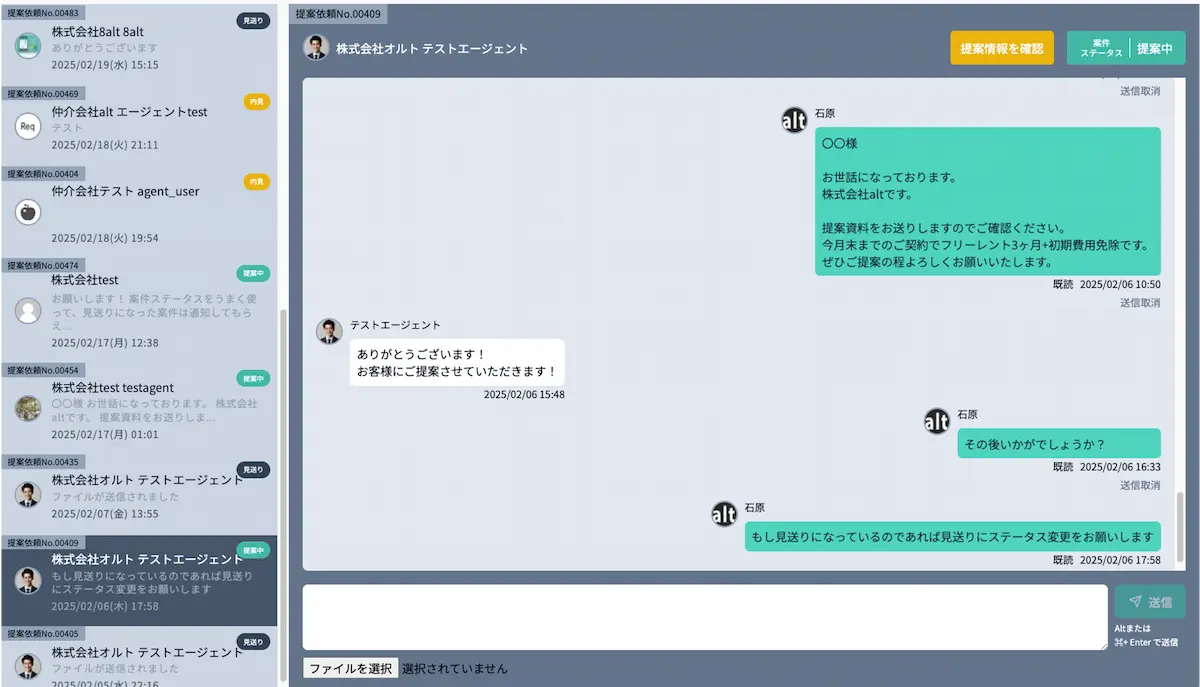Click the header avatar beside 株式会社オルト テストエージェント
Viewport: 1200px width, 687px height.
pyautogui.click(x=316, y=48)
